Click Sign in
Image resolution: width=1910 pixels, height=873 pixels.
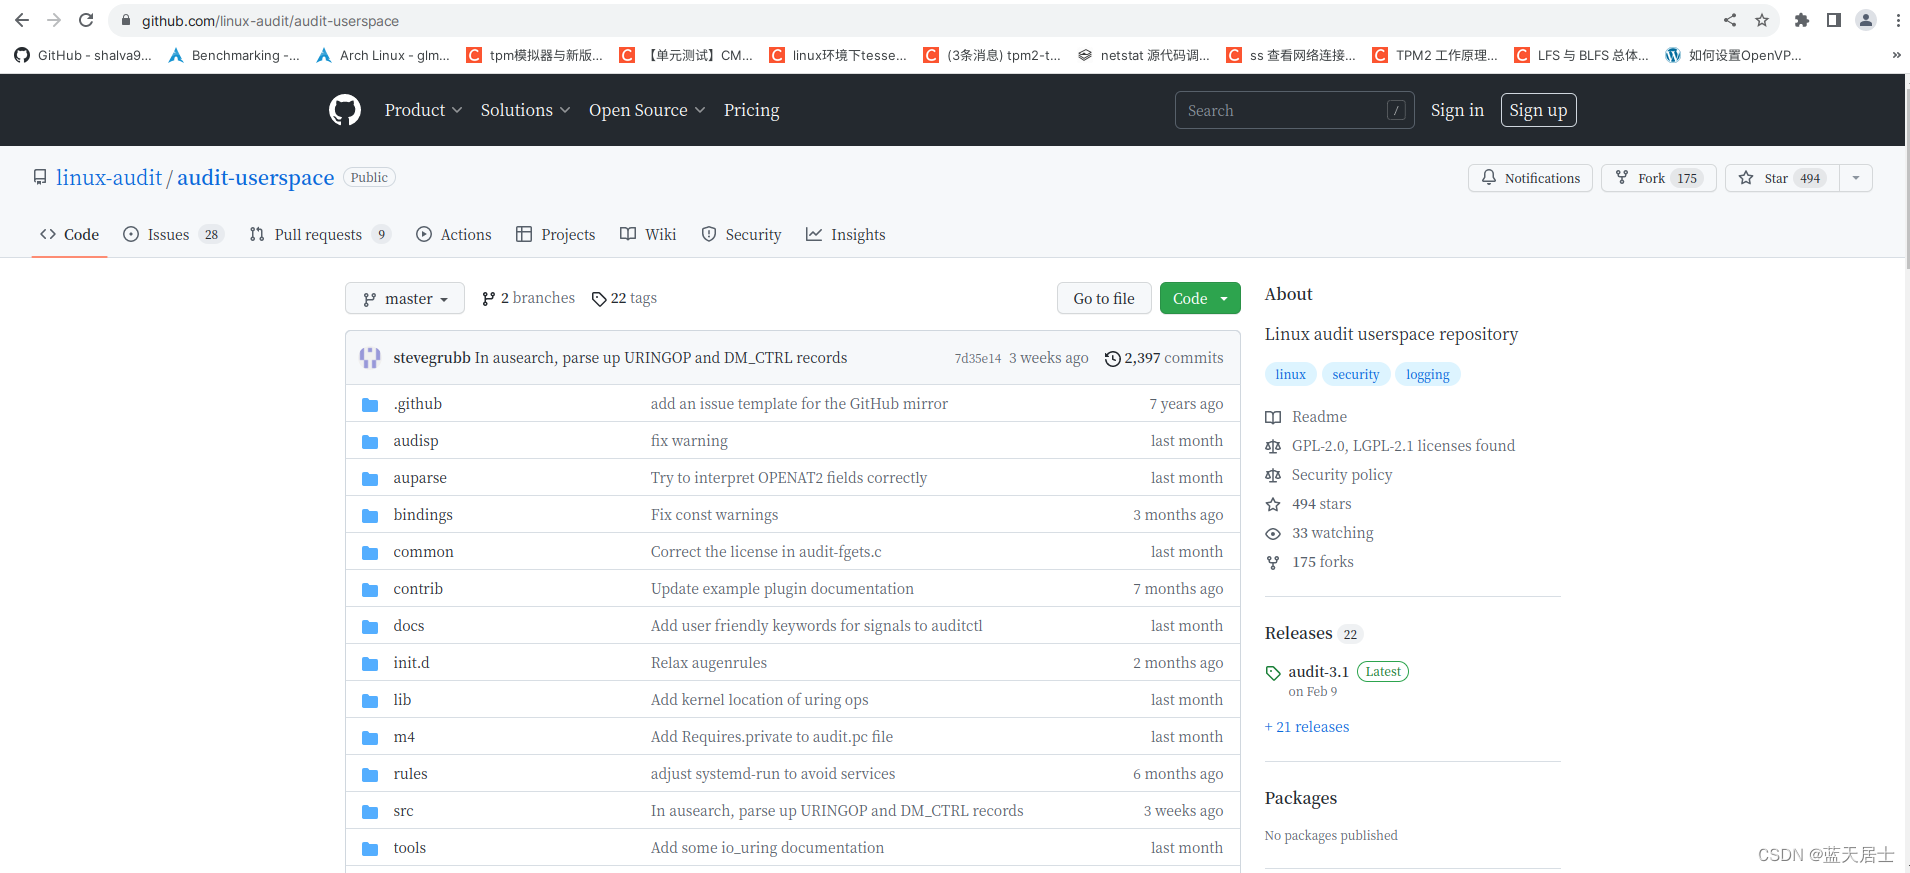click(x=1457, y=110)
